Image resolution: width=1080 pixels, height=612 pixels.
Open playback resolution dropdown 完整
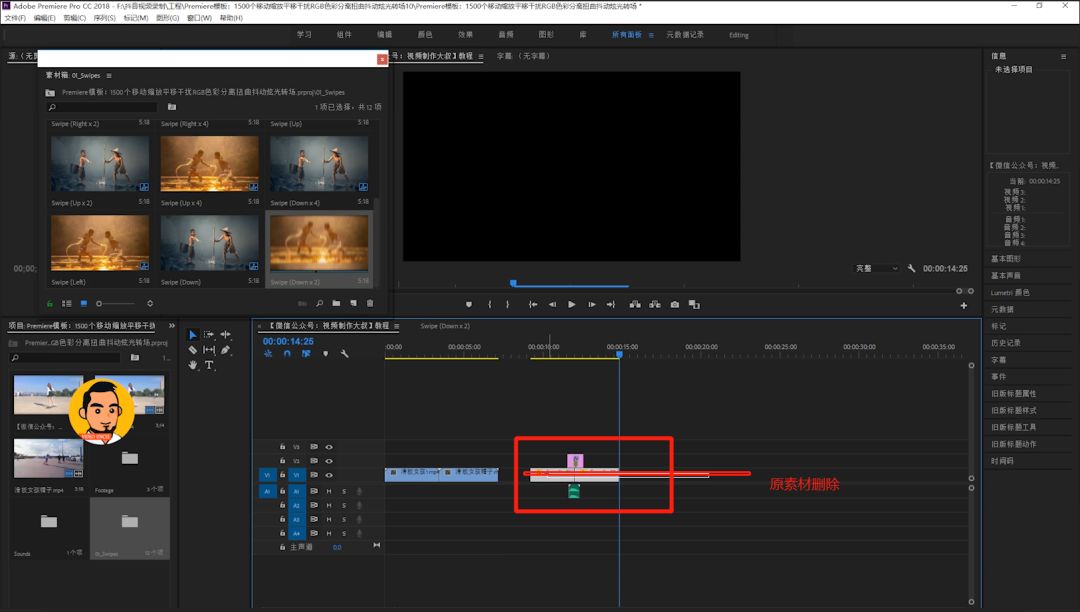click(x=877, y=268)
